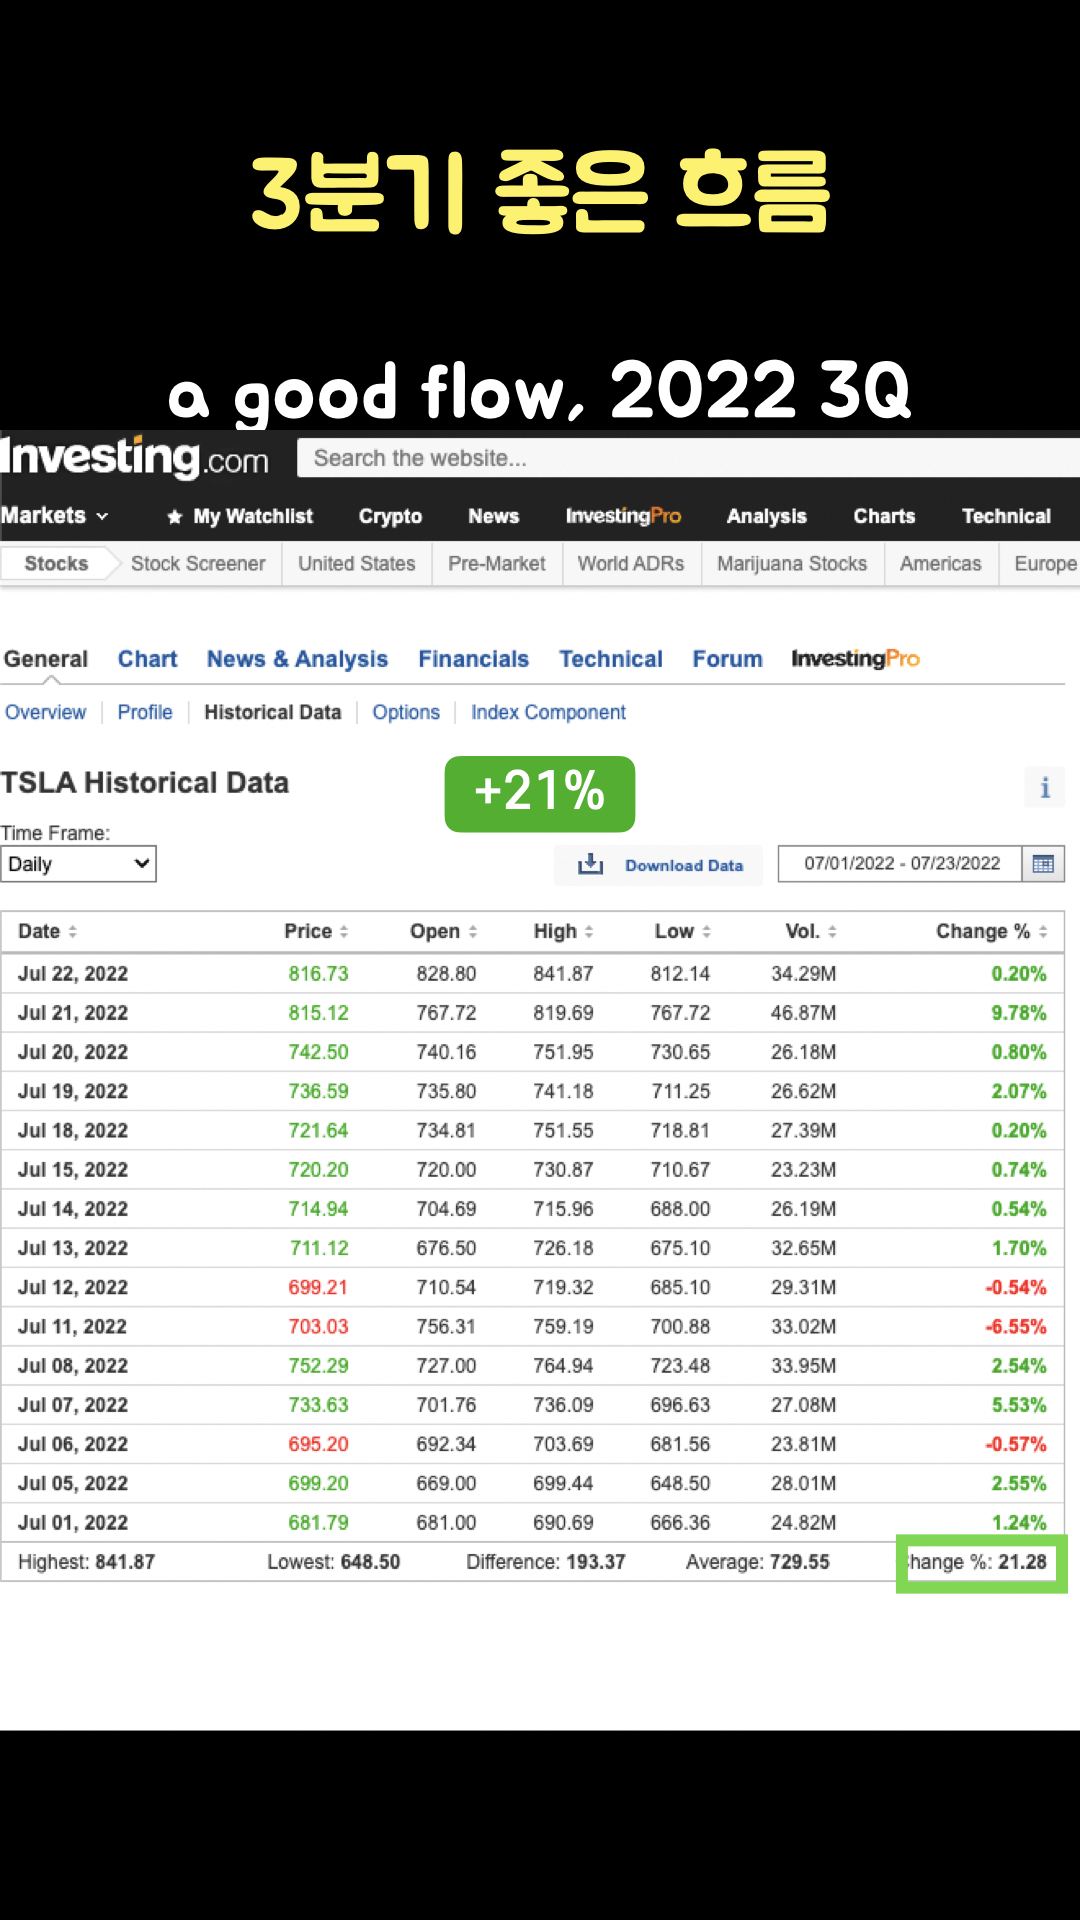Click the info icon next to TSLA Historical Data
Screen dimensions: 1080x1920
click(x=1045, y=788)
